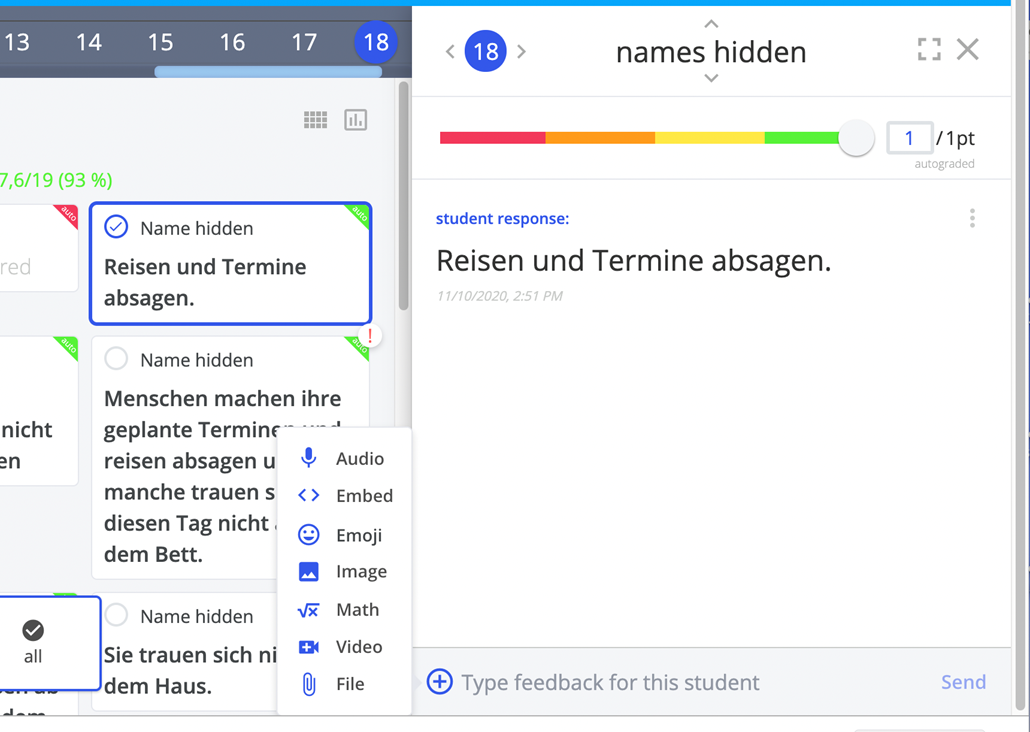Screen dimensions: 1030x732
Task: Click the fullscreen expand icon
Action: (x=929, y=49)
